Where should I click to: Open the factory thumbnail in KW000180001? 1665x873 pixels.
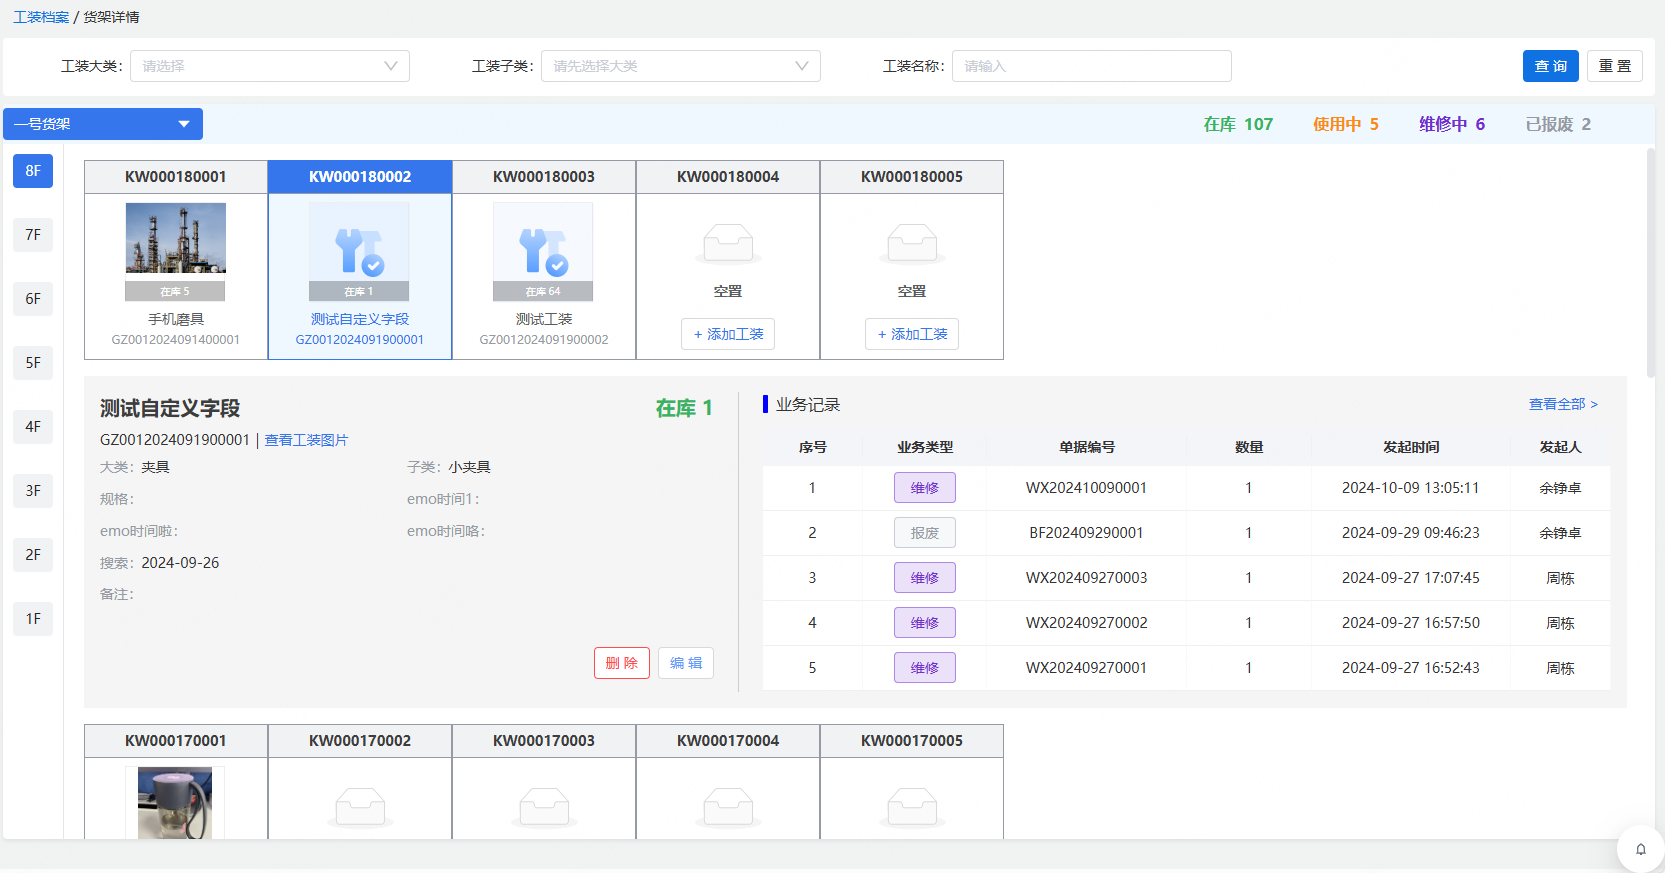tap(175, 238)
